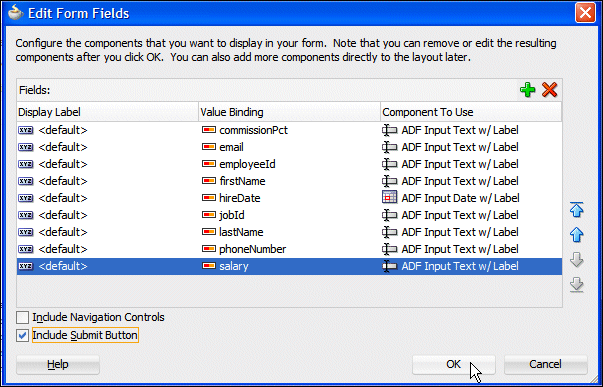This screenshot has width=603, height=387.
Task: Click the green plus add field icon
Action: point(527,90)
